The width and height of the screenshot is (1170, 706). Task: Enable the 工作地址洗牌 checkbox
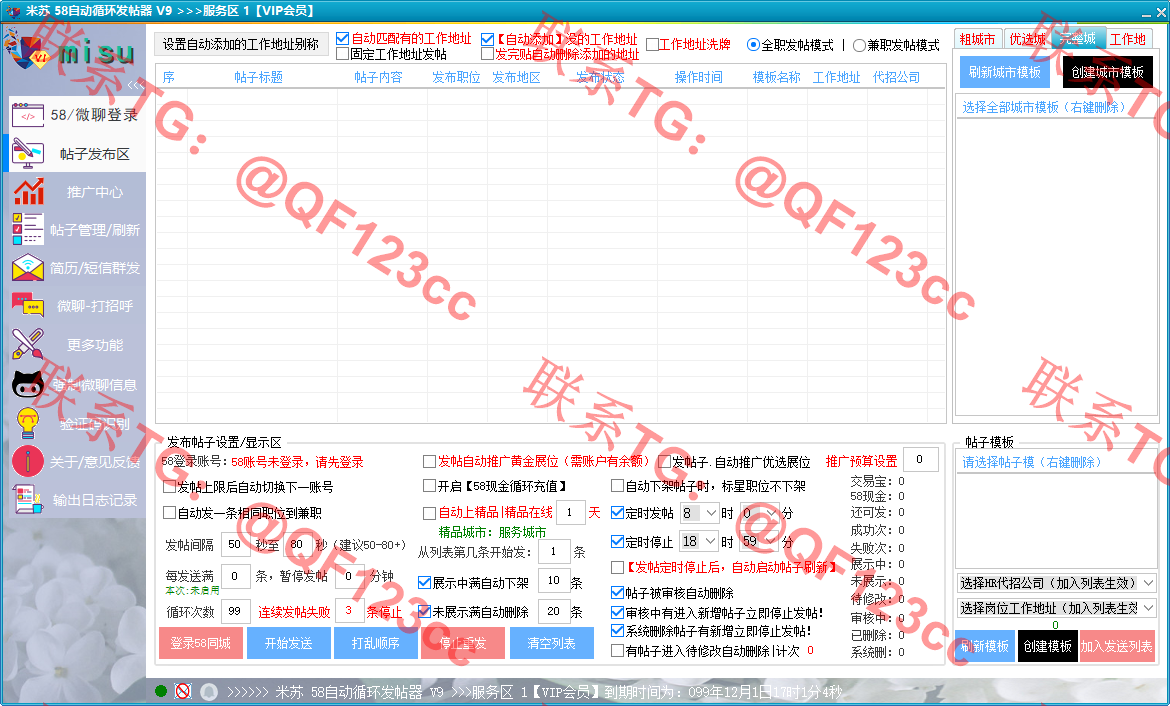(652, 45)
